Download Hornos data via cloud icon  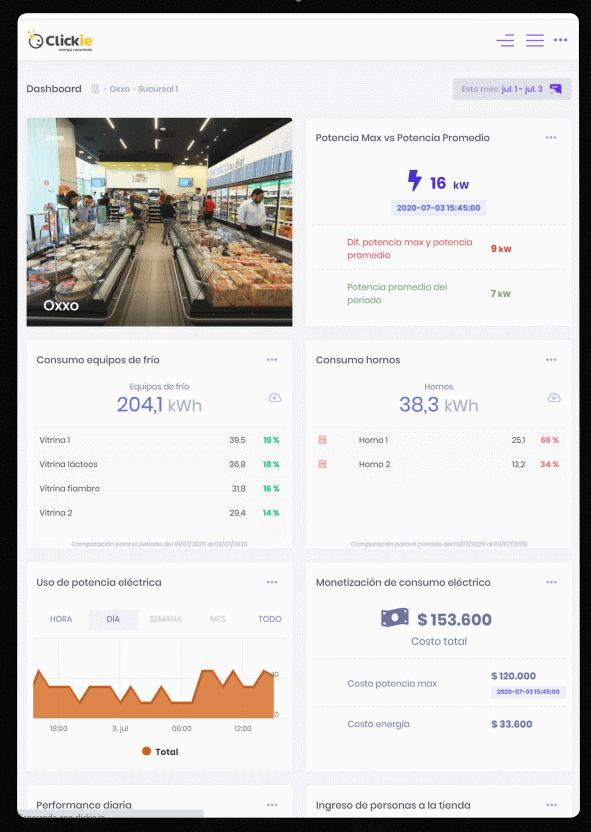click(554, 397)
